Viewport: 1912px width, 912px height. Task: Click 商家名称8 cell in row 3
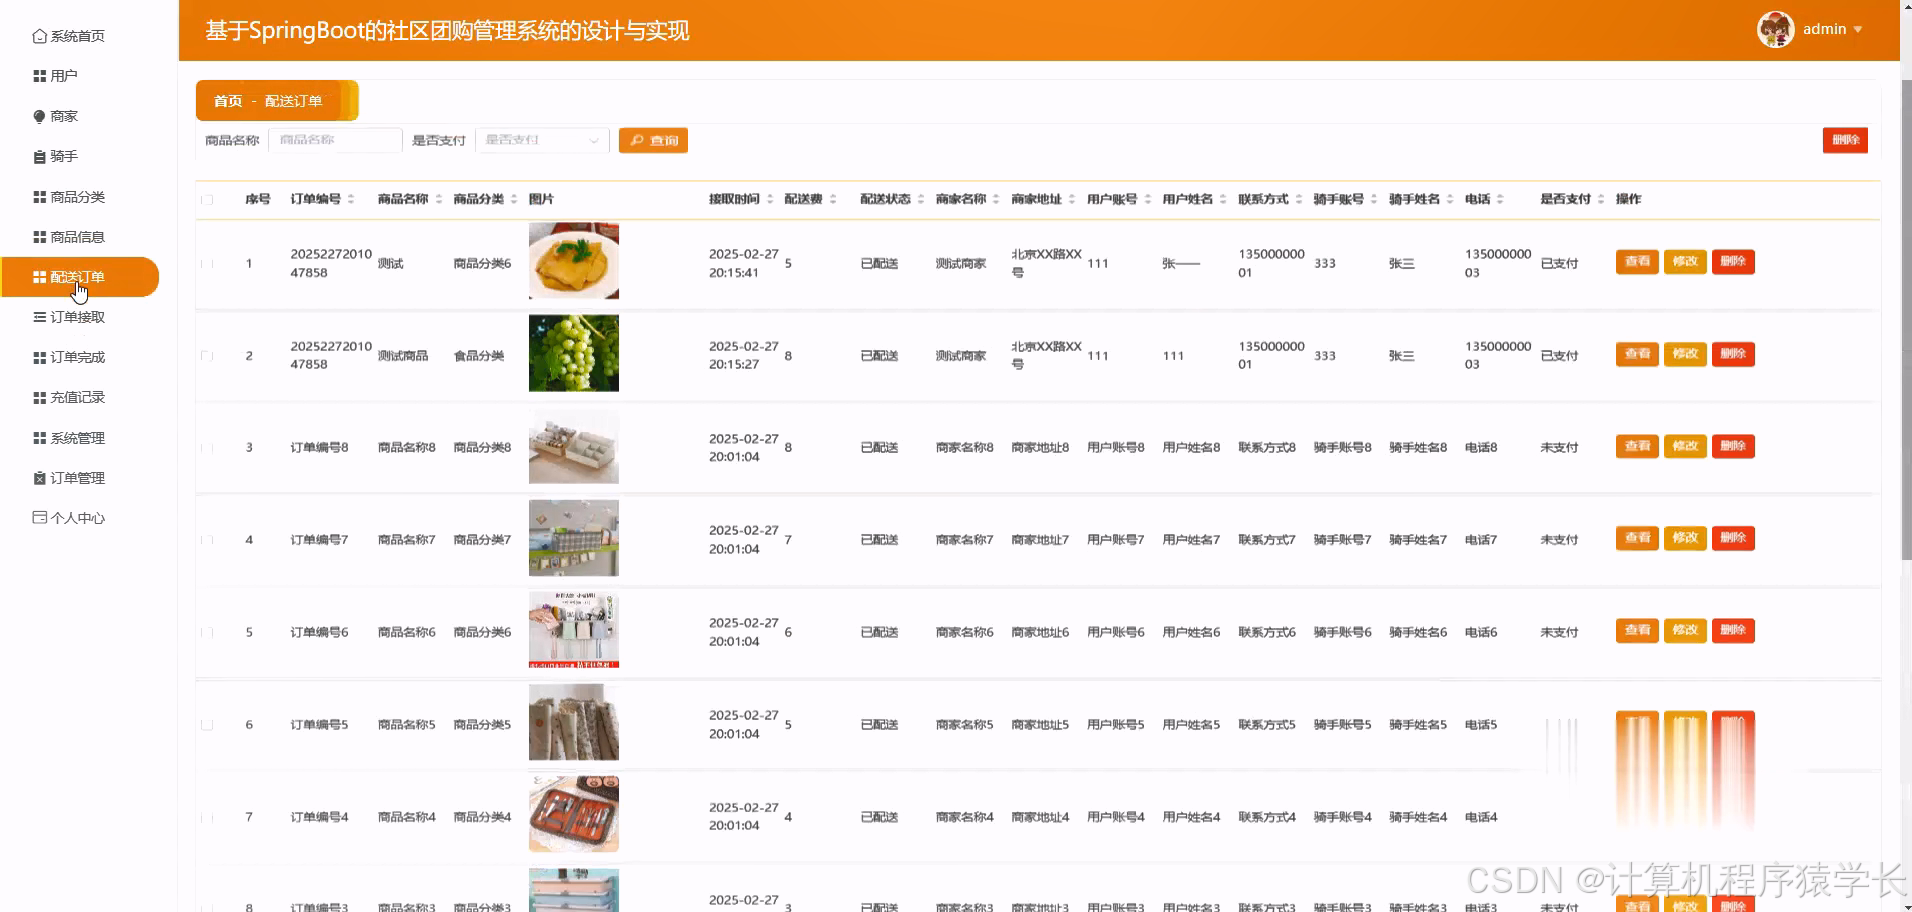tap(965, 448)
